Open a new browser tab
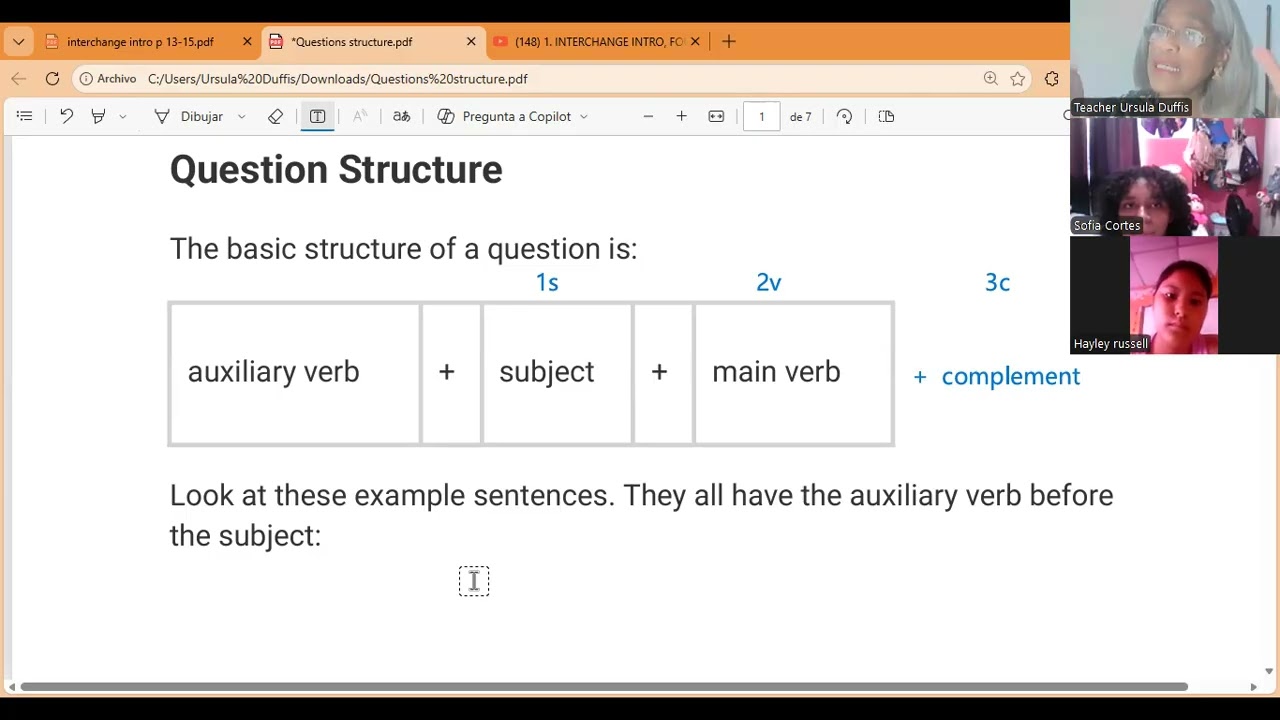Viewport: 1280px width, 720px height. click(729, 42)
